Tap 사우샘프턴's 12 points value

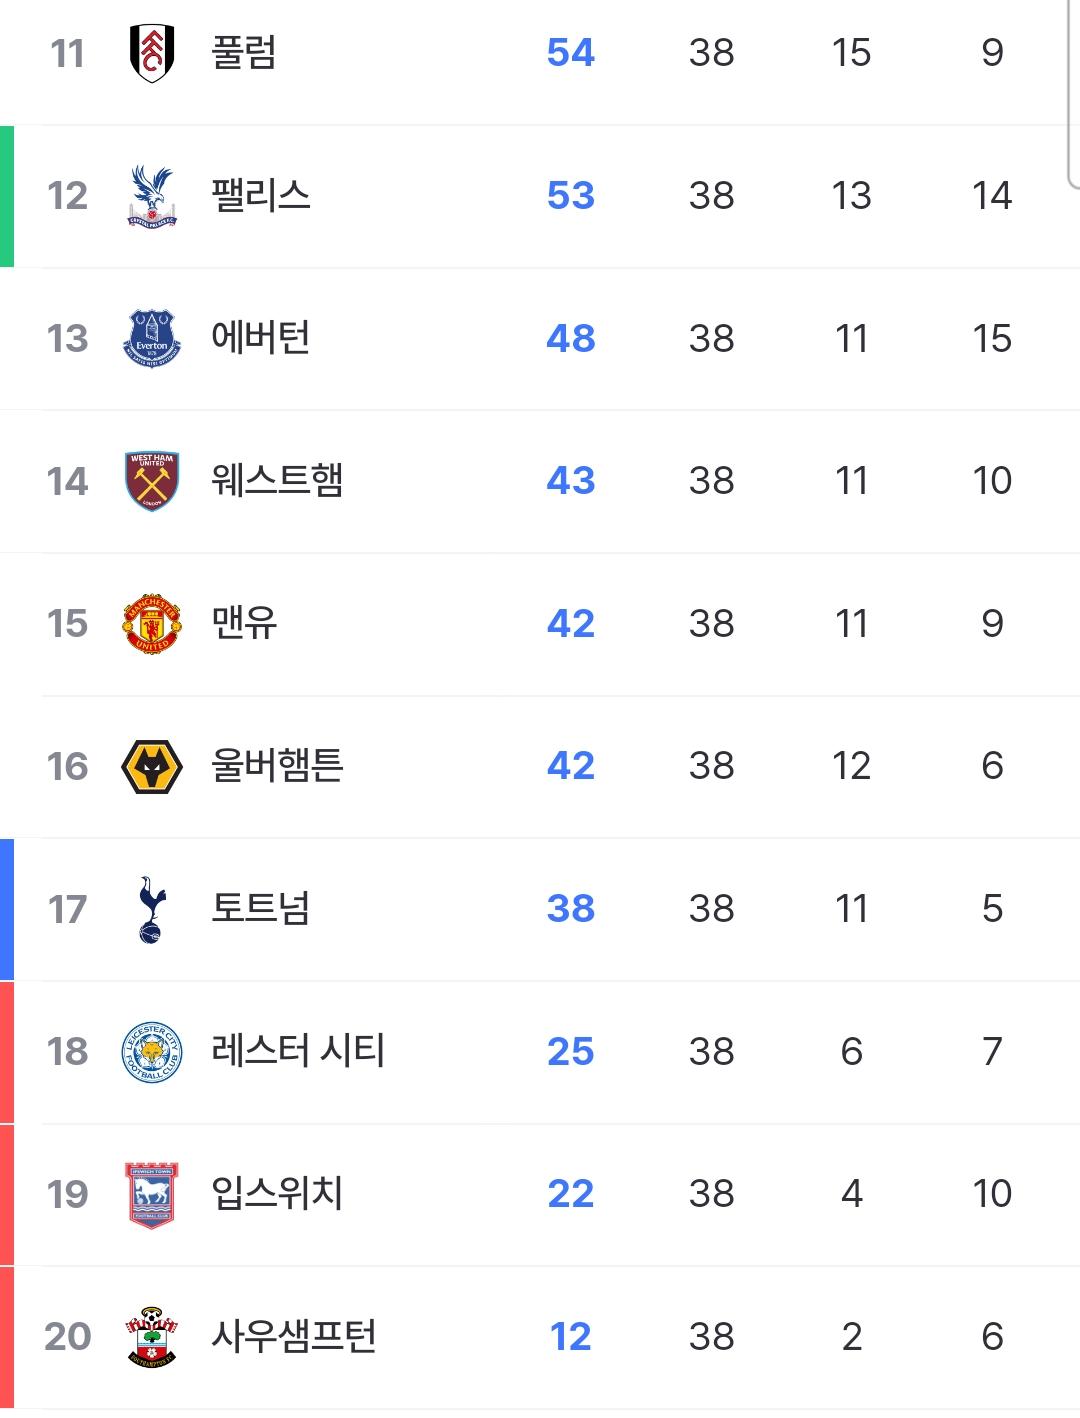pos(571,1337)
